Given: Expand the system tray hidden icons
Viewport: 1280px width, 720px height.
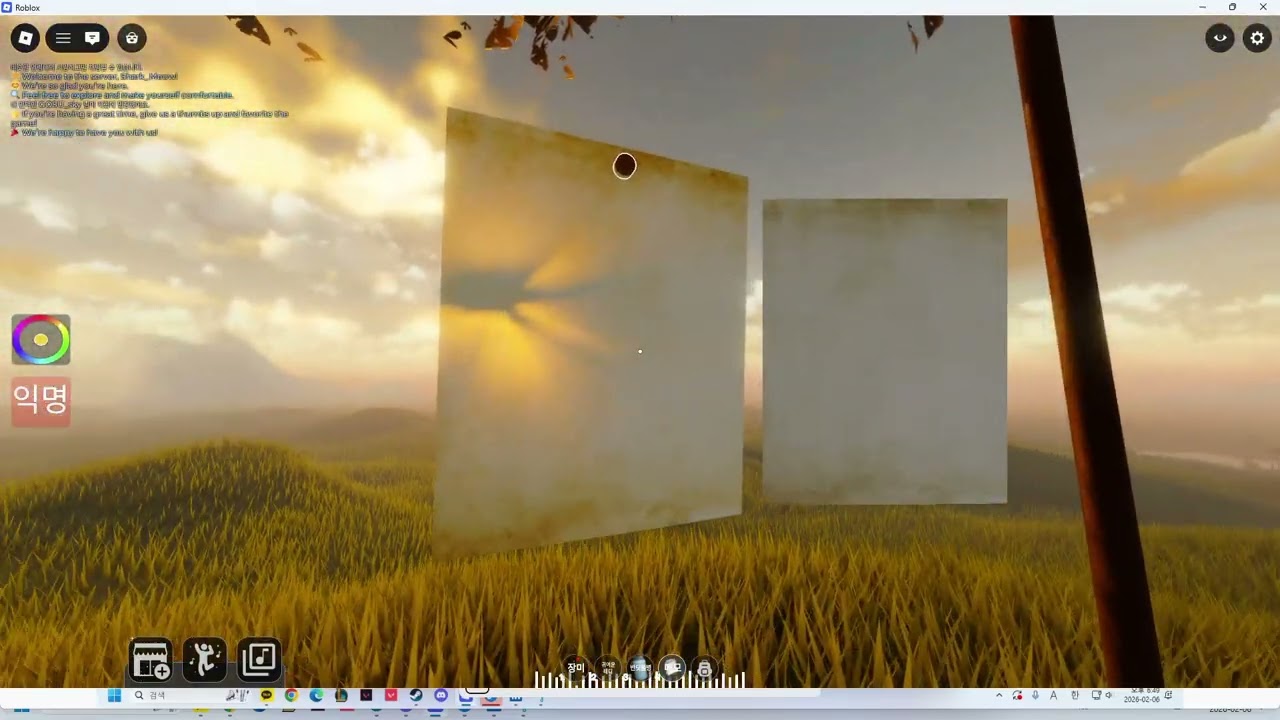Looking at the screenshot, I should point(999,695).
